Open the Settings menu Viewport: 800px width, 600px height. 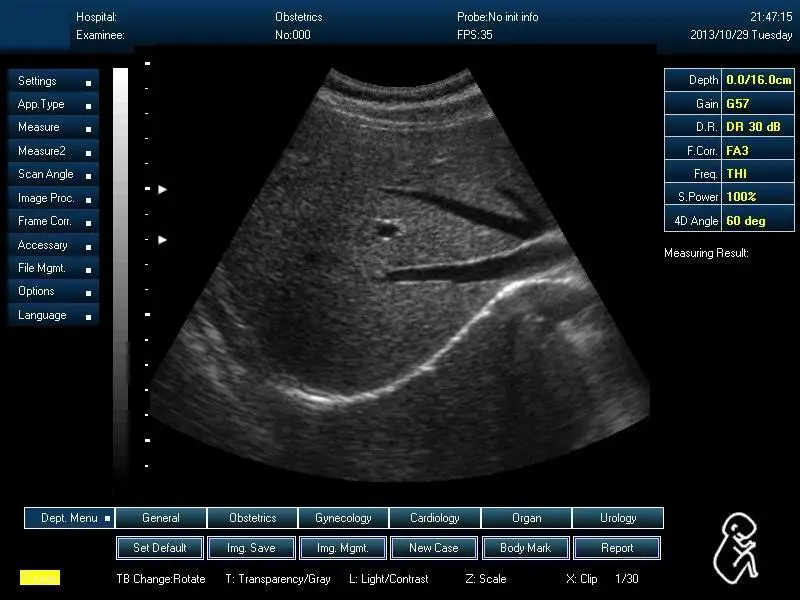(x=54, y=81)
